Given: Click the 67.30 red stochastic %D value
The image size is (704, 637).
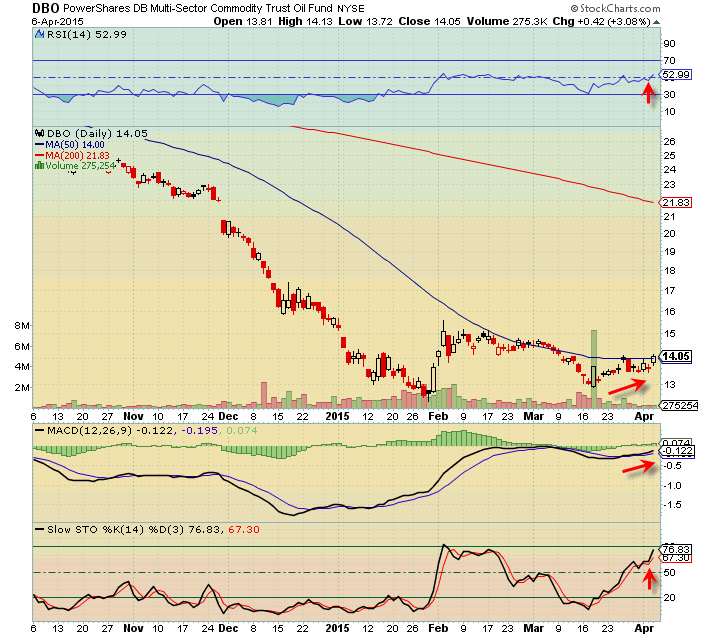Looking at the screenshot, I should pos(244,530).
